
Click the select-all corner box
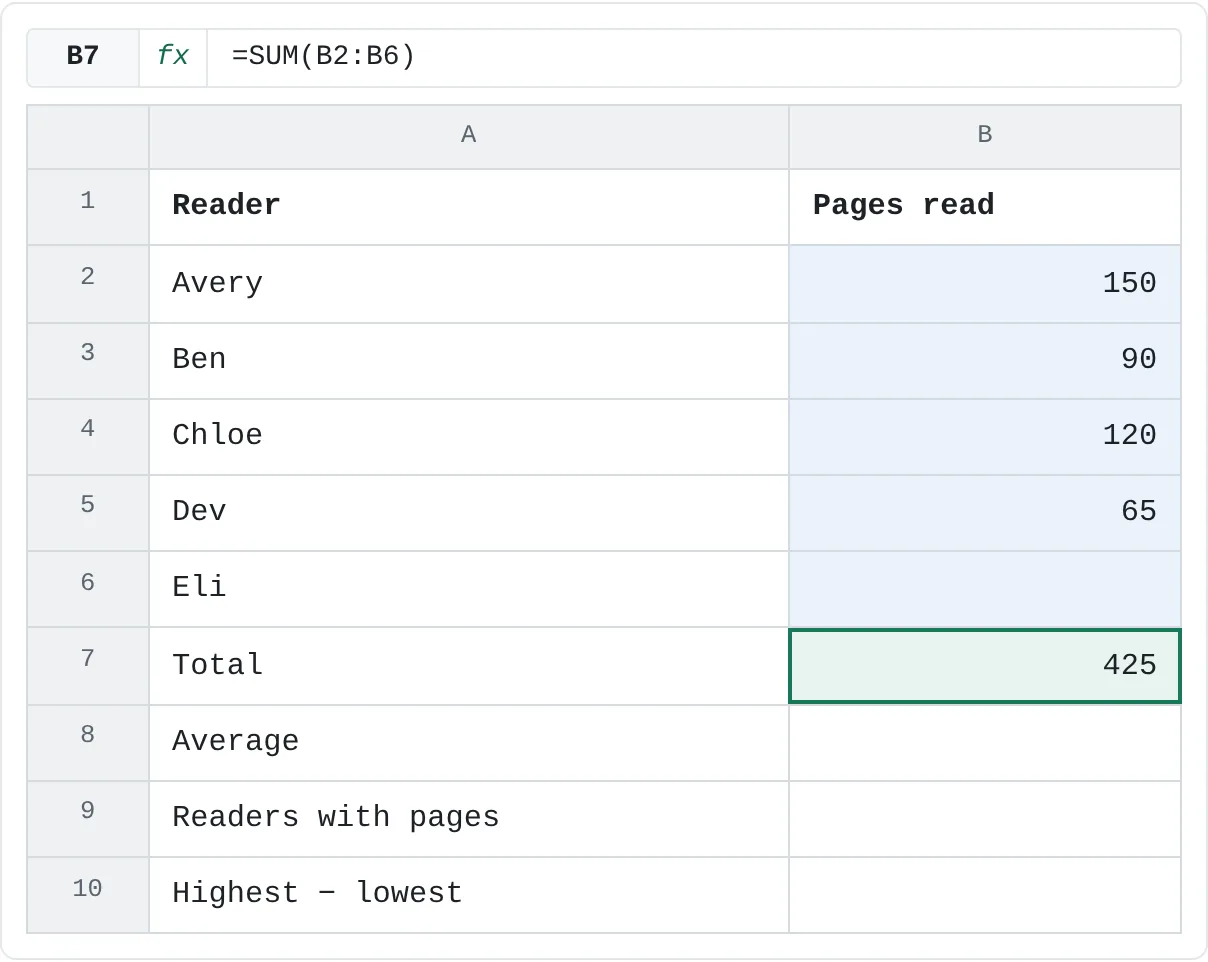pos(88,136)
